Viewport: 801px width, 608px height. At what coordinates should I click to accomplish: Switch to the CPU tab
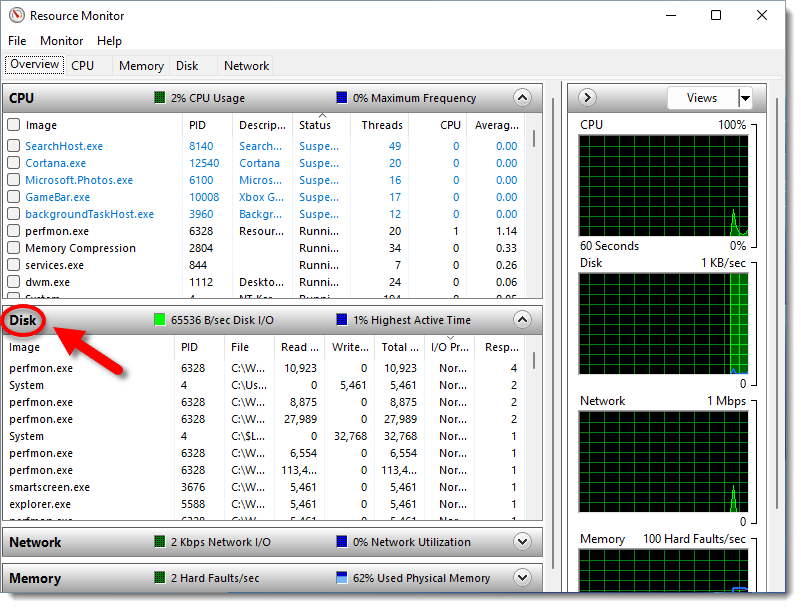pos(83,65)
